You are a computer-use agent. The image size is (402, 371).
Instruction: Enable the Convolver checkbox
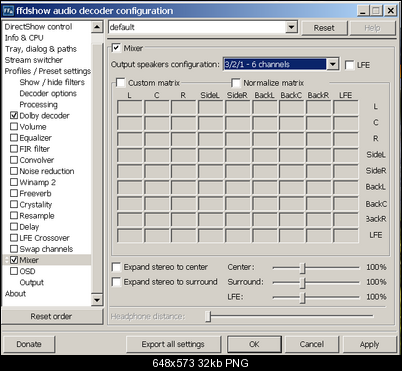(14, 160)
